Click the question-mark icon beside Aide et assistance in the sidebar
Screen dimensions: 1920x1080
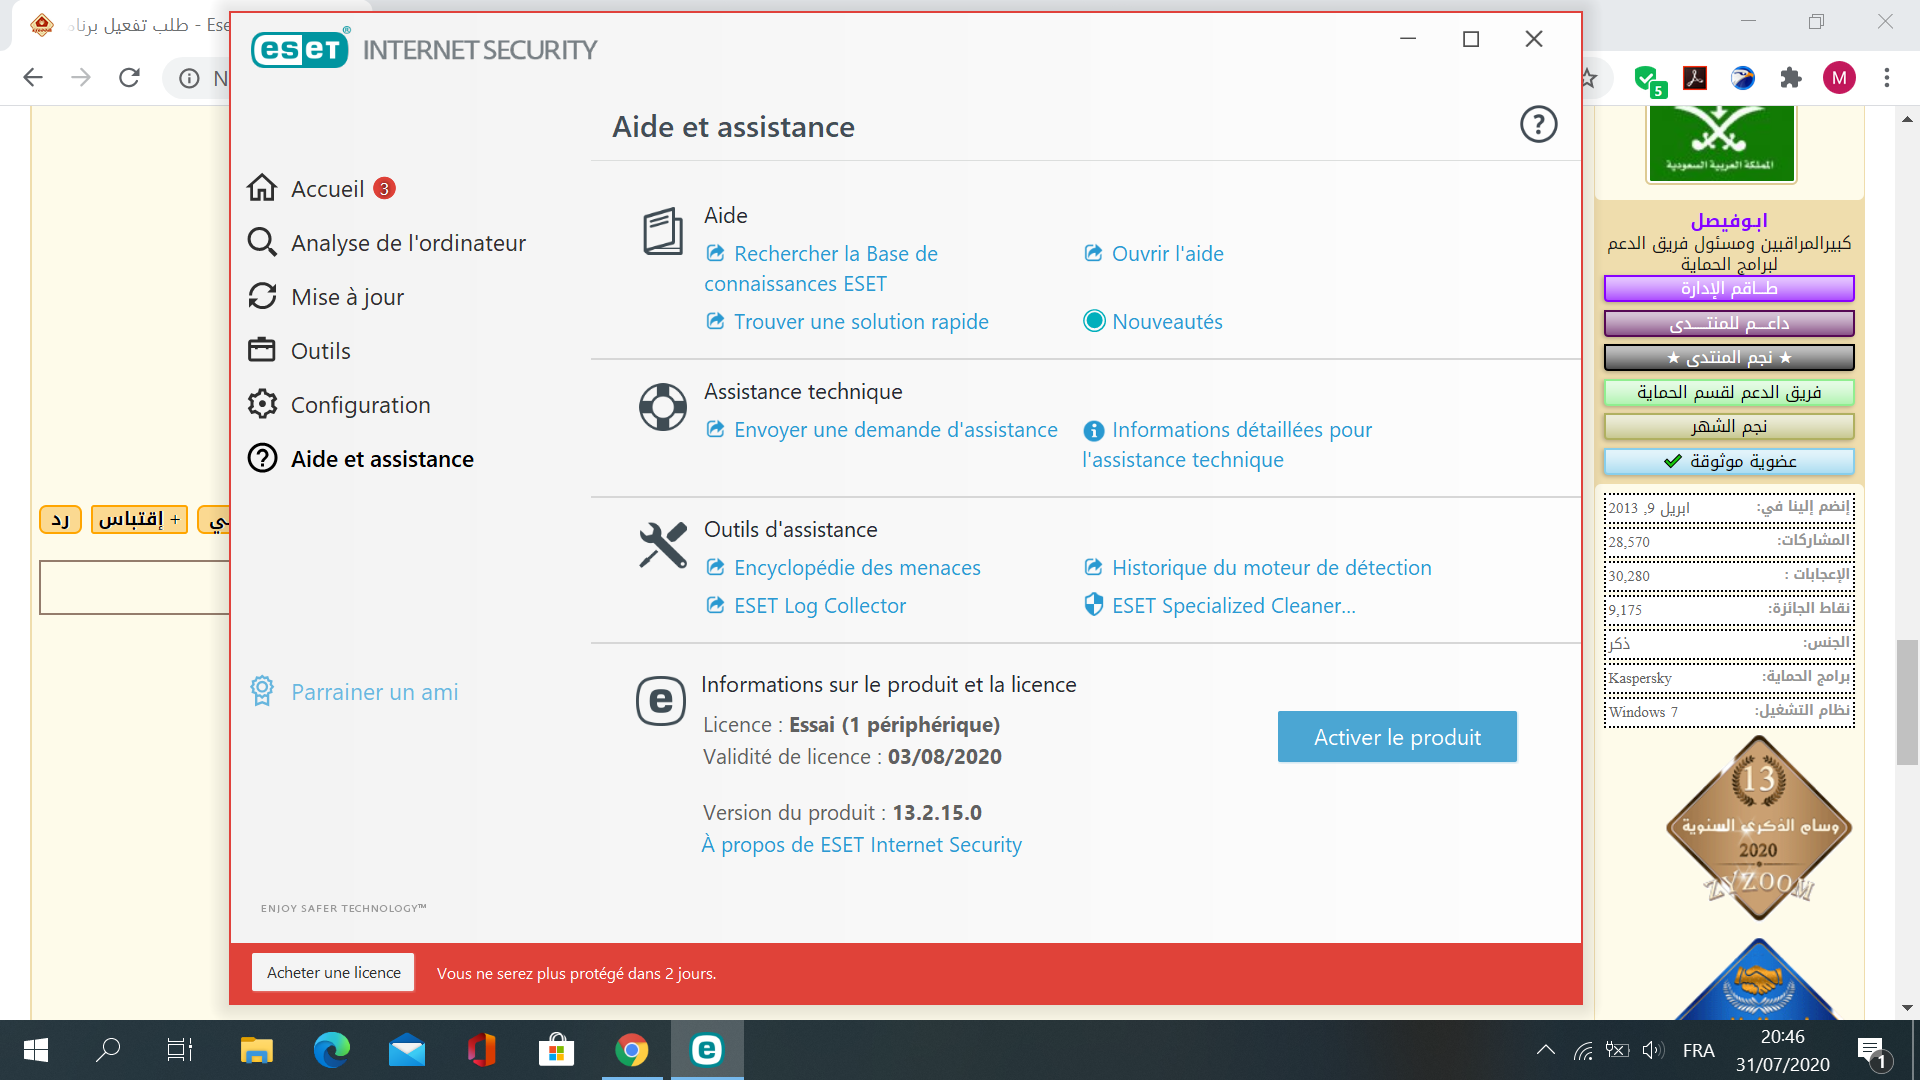tap(262, 458)
